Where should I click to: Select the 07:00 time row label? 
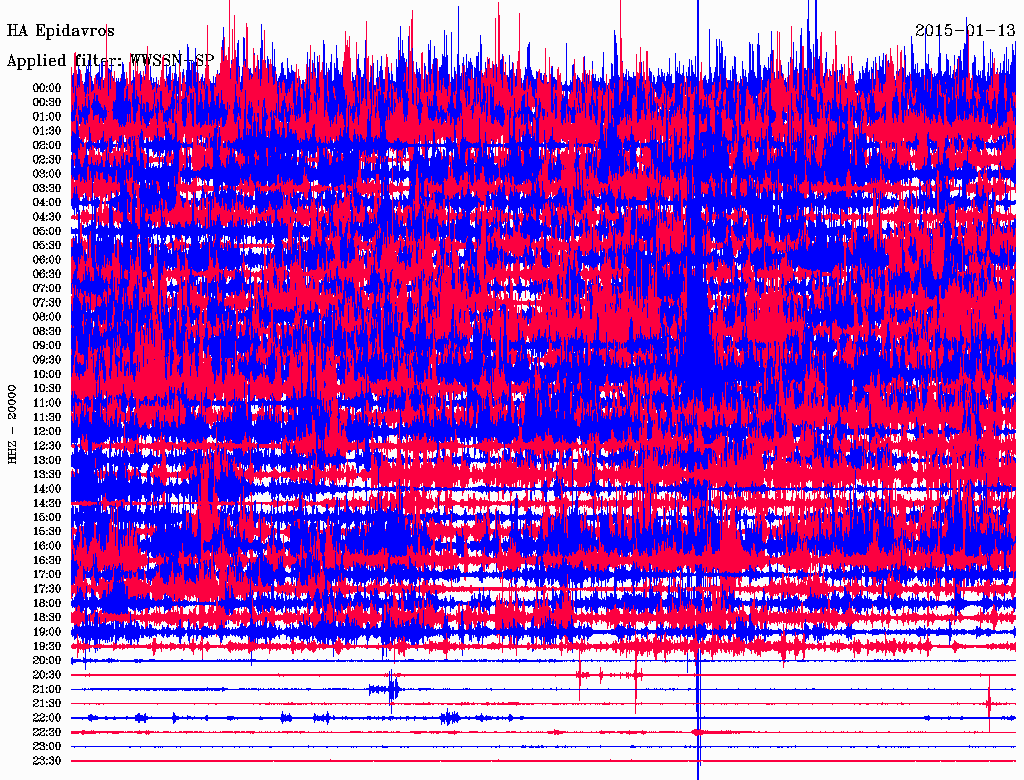point(47,289)
